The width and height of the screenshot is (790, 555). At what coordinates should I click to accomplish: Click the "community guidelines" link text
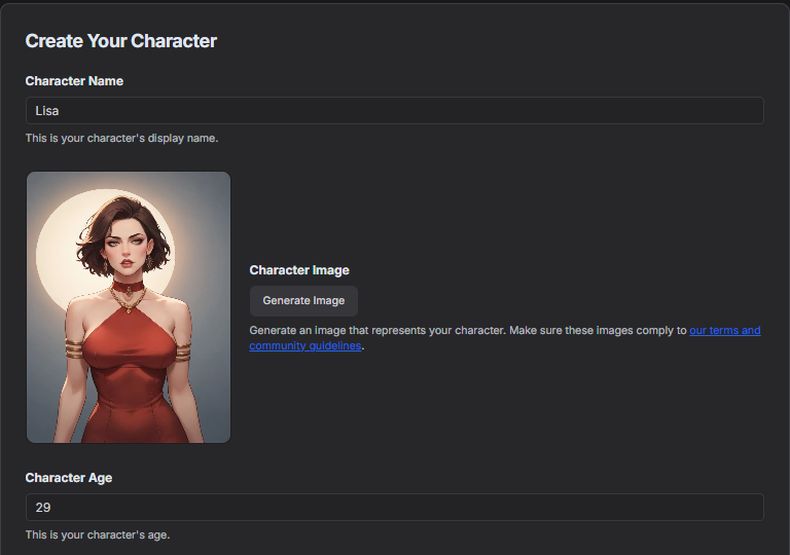click(305, 346)
